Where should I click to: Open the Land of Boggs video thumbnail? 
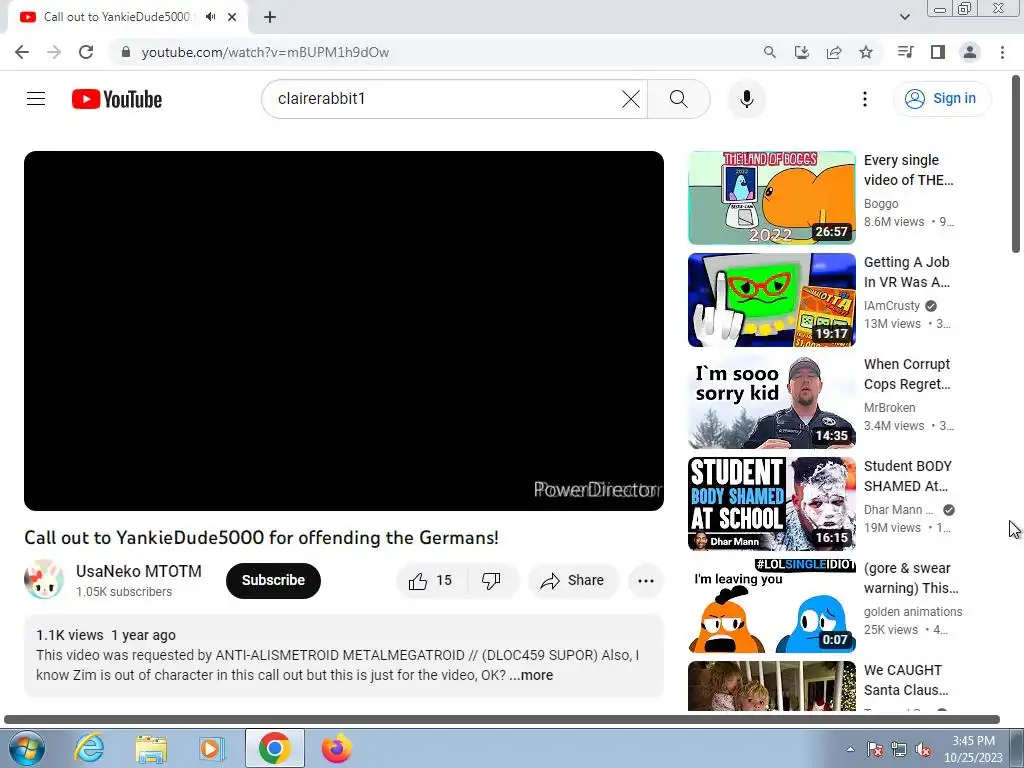pyautogui.click(x=771, y=198)
